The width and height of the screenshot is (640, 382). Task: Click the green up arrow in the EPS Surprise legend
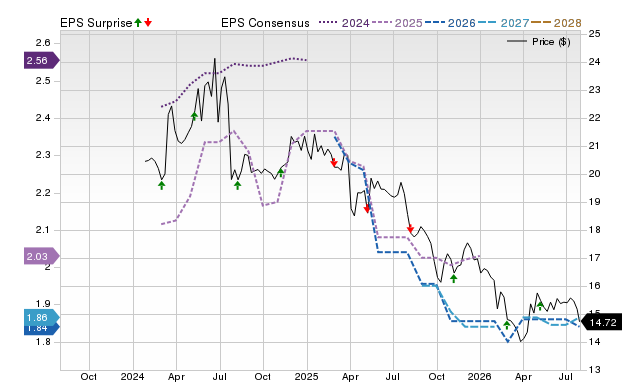[138, 23]
